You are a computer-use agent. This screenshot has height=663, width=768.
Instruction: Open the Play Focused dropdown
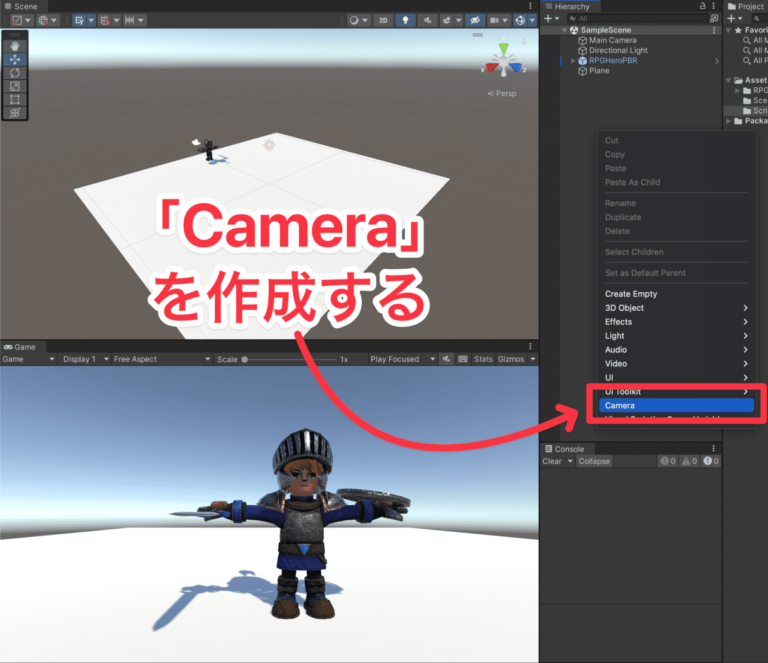click(x=402, y=359)
